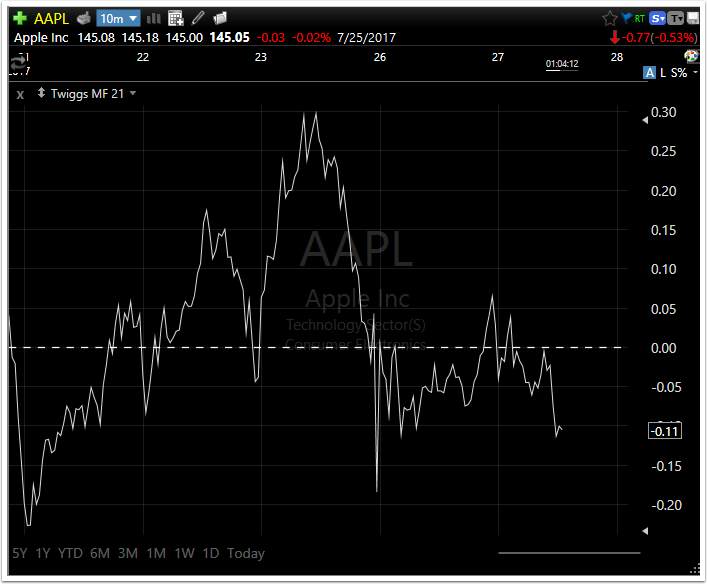707x584 pixels.
Task: Toggle the L log scale button
Action: (663, 73)
